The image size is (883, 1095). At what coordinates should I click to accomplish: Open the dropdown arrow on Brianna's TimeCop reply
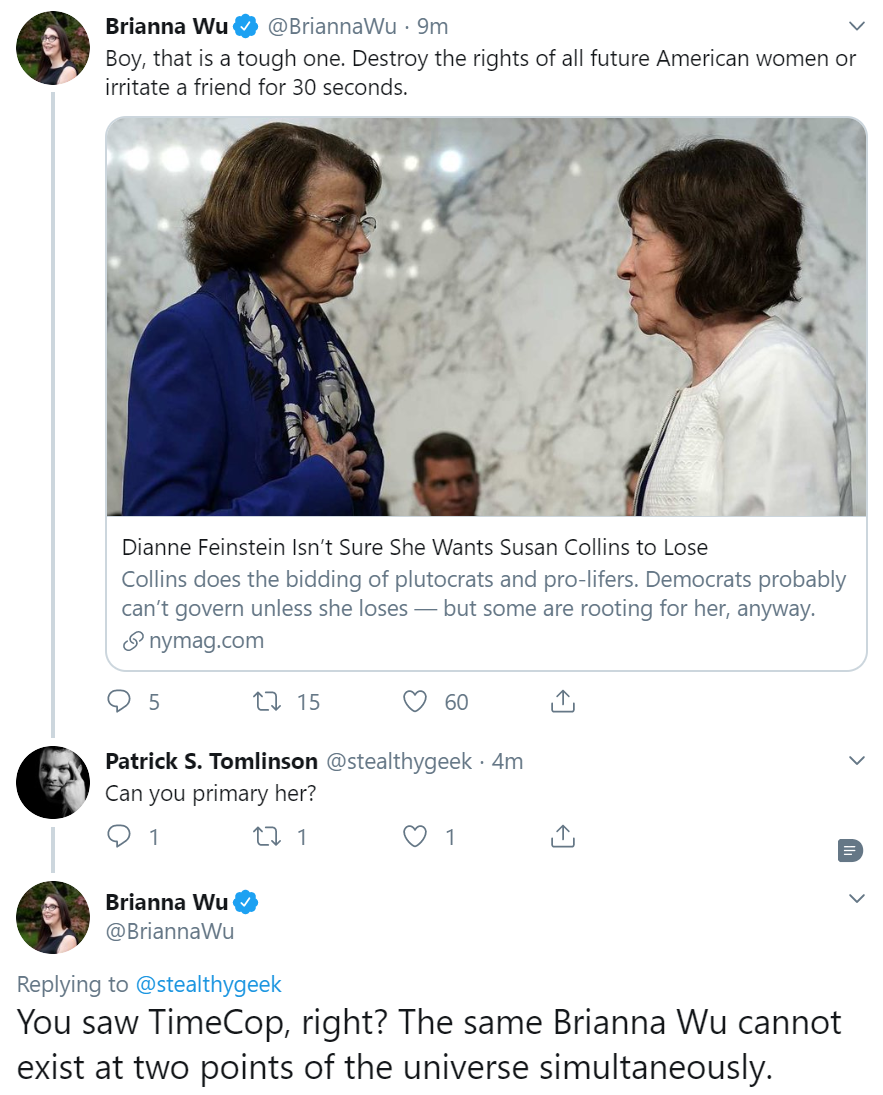point(856,898)
